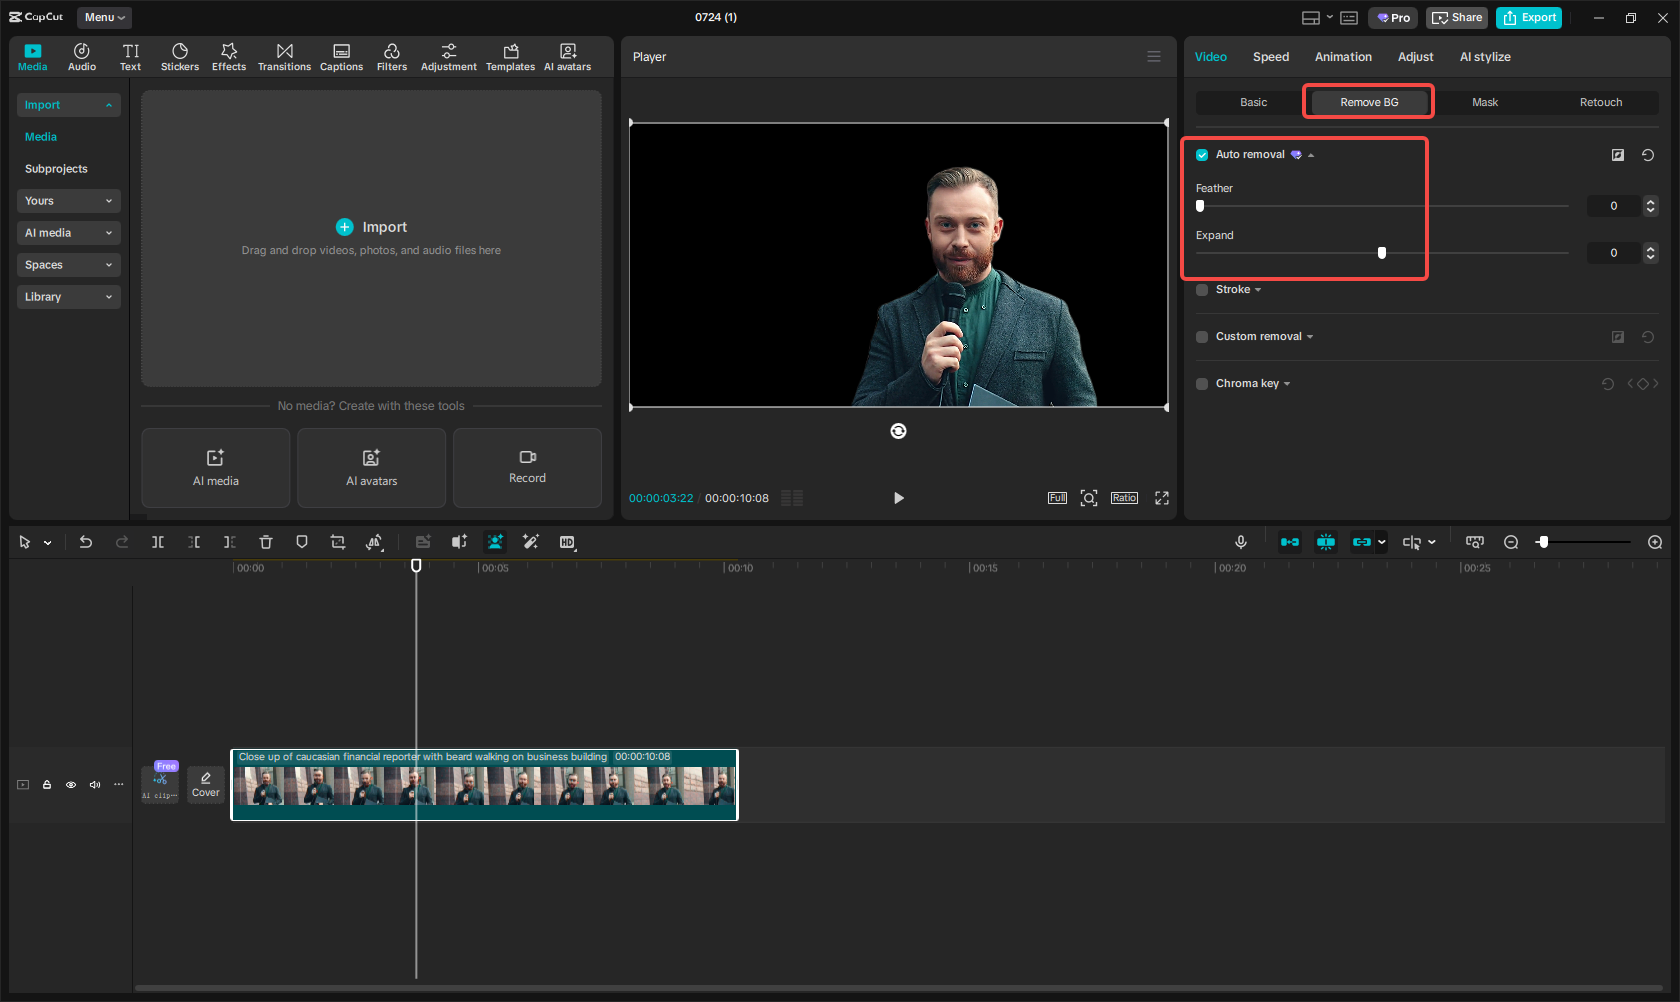1680x1002 pixels.
Task: Click the Play button in the Player
Action: 898,497
